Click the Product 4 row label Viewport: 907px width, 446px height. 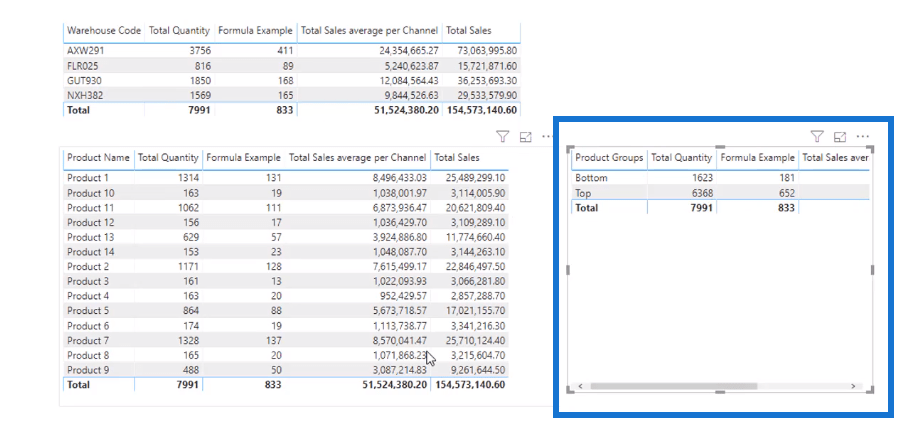point(88,296)
